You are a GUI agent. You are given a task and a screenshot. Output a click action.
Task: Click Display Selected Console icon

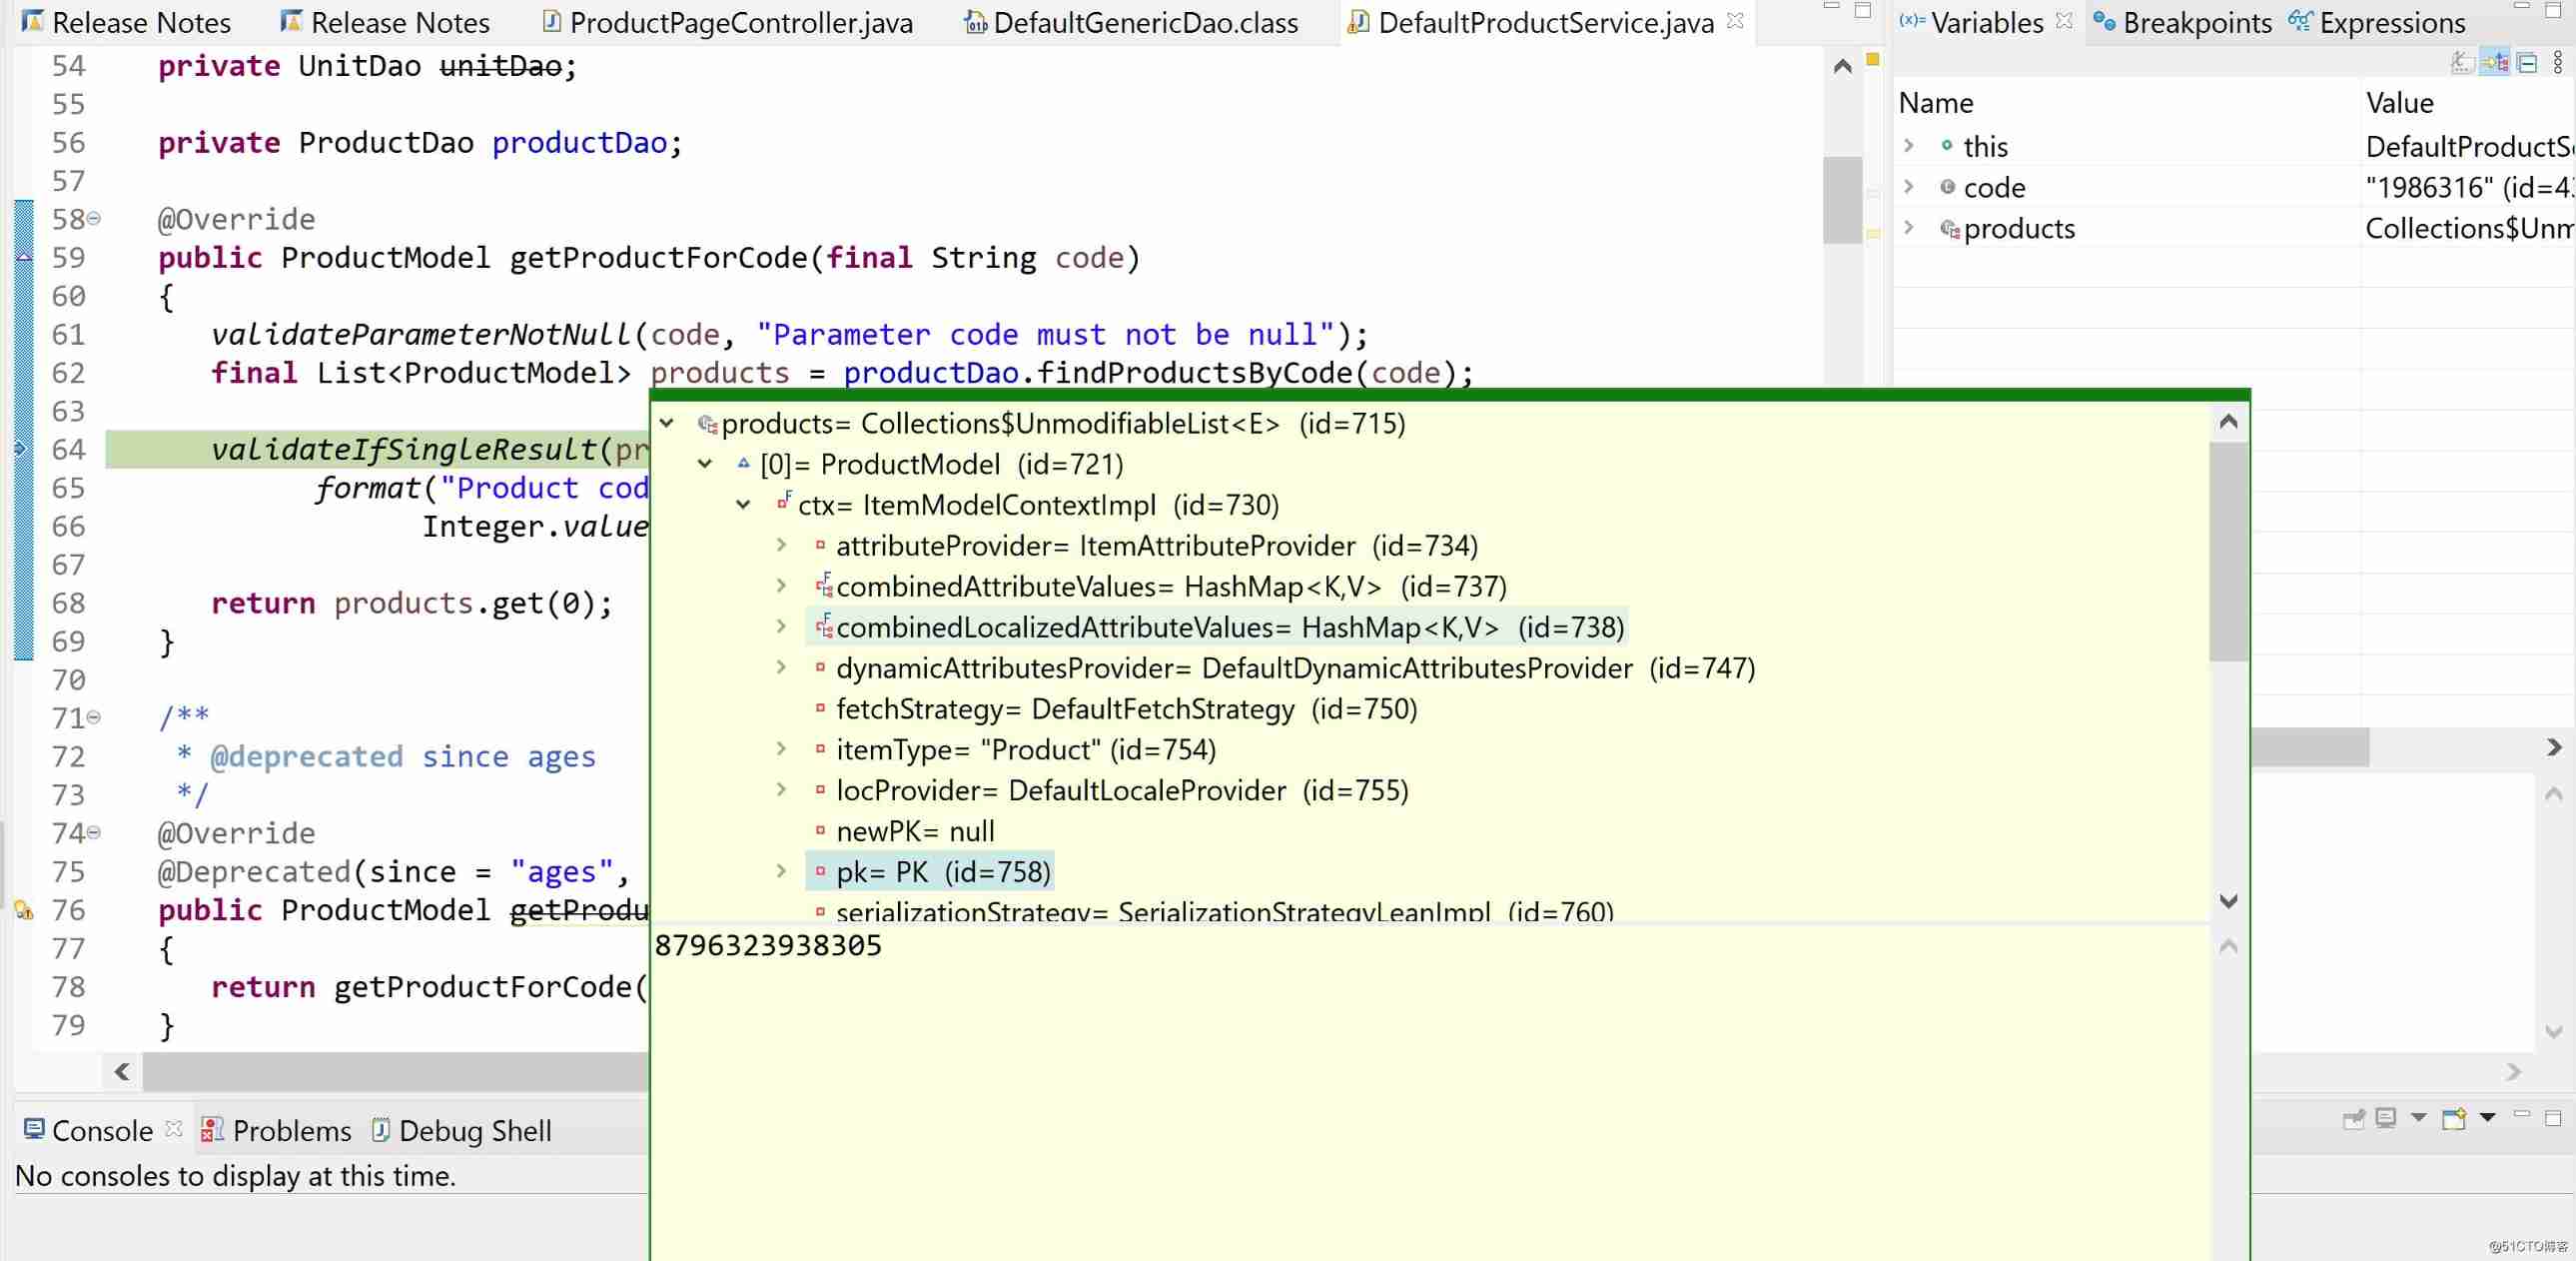coord(2386,1118)
